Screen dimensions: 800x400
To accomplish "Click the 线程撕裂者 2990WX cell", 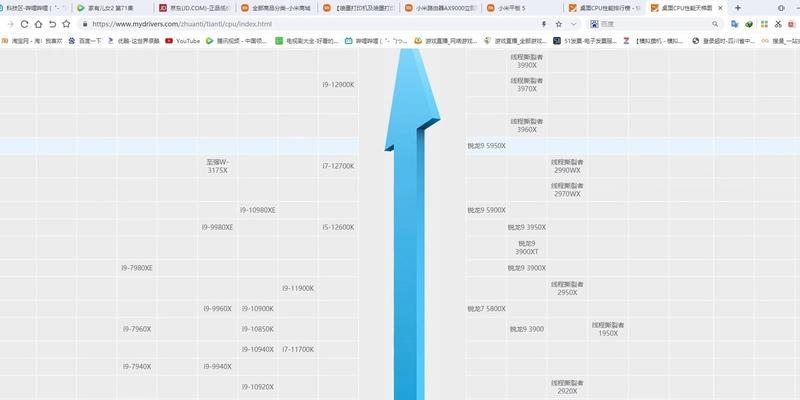I will pyautogui.click(x=567, y=166).
